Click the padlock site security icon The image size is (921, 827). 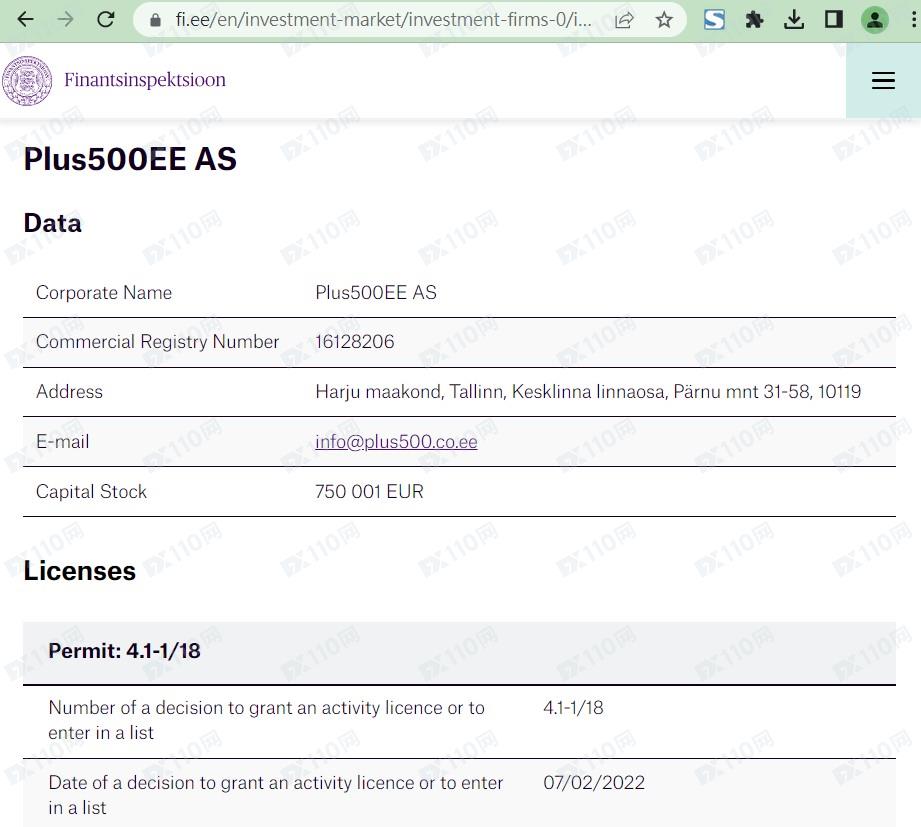155,21
